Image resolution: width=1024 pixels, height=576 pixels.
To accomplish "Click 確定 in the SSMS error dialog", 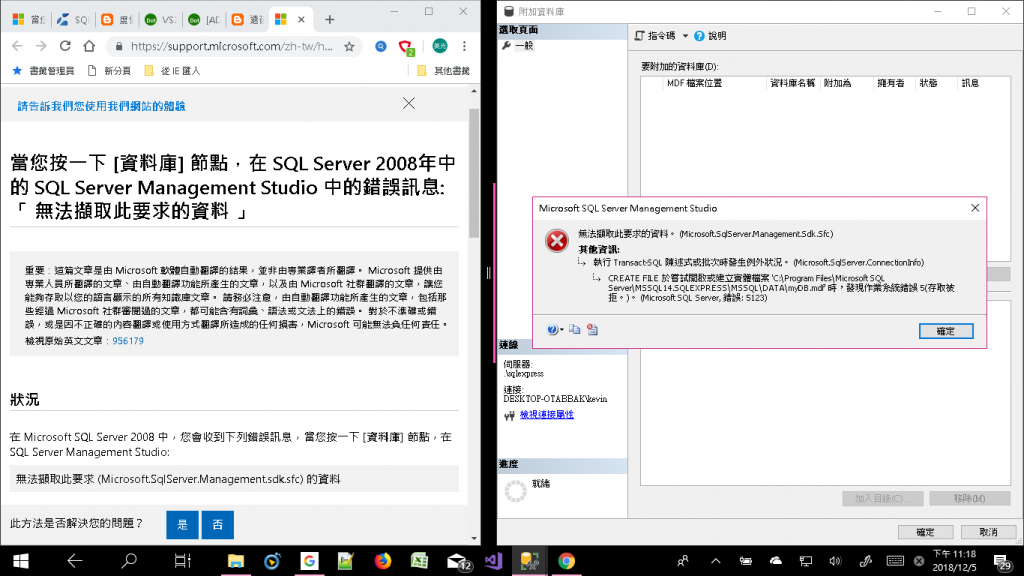I will [x=946, y=331].
